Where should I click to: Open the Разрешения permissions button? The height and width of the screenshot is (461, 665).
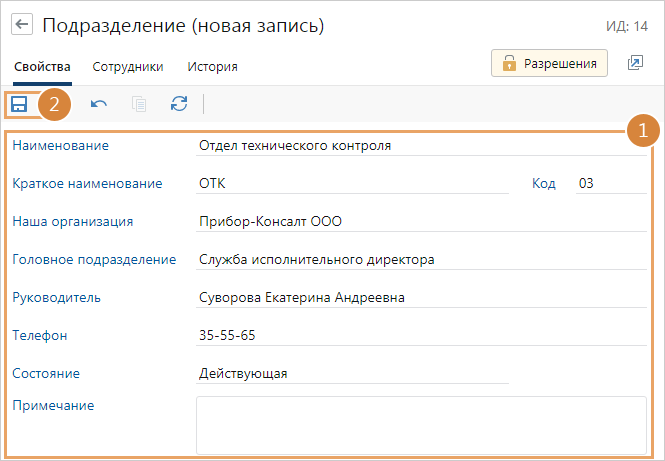[550, 63]
